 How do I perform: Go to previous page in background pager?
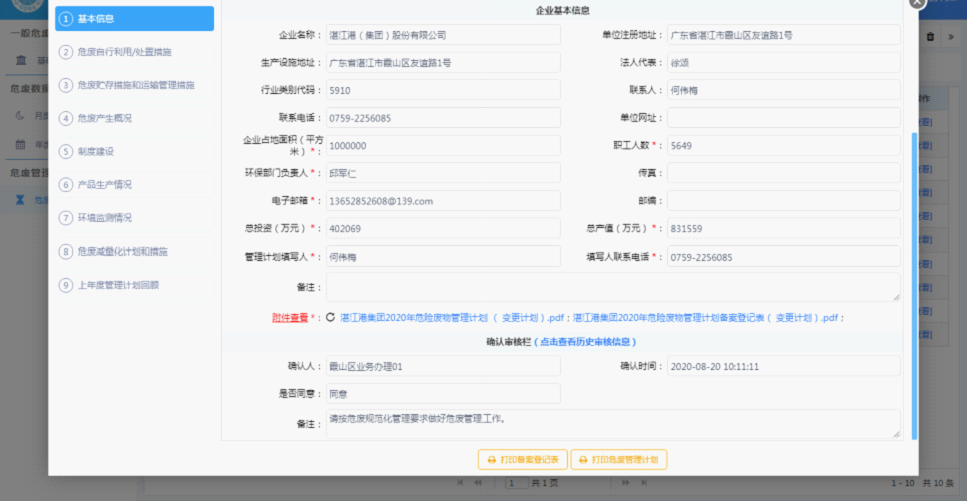(478, 483)
